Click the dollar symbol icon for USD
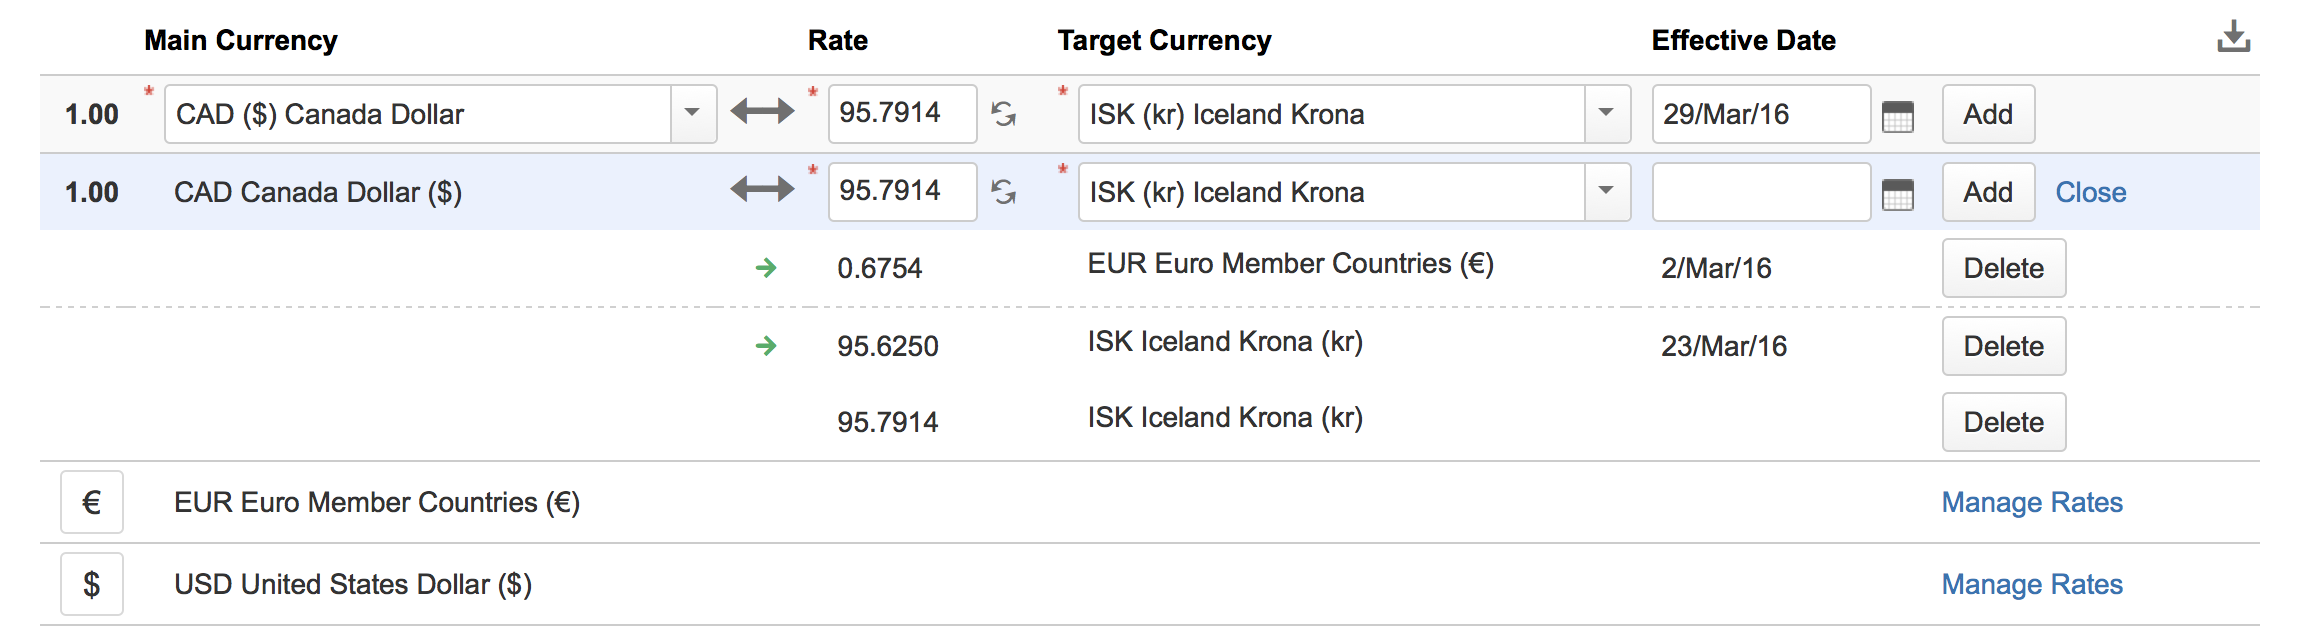2300x630 pixels. point(92,584)
